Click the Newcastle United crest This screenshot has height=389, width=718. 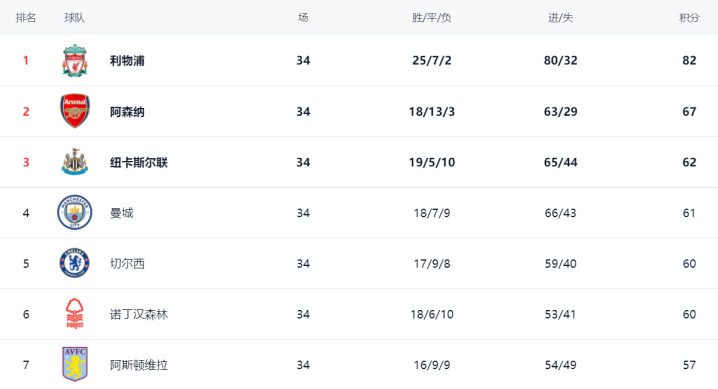75,162
